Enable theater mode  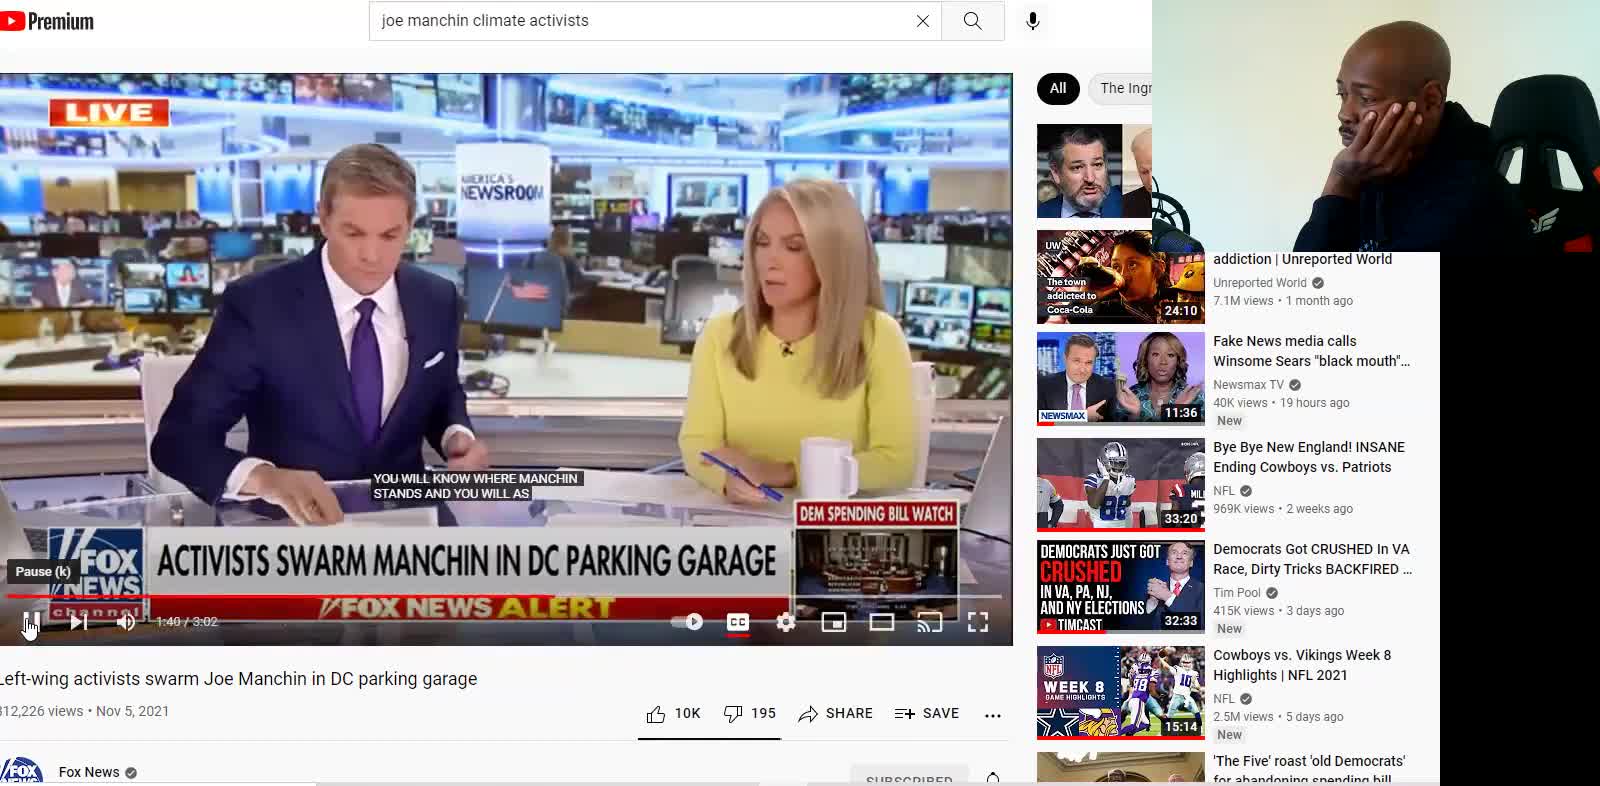point(882,622)
